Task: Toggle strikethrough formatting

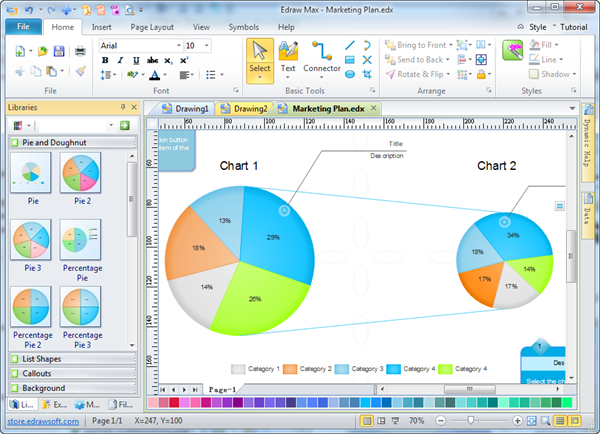Action: click(x=152, y=60)
